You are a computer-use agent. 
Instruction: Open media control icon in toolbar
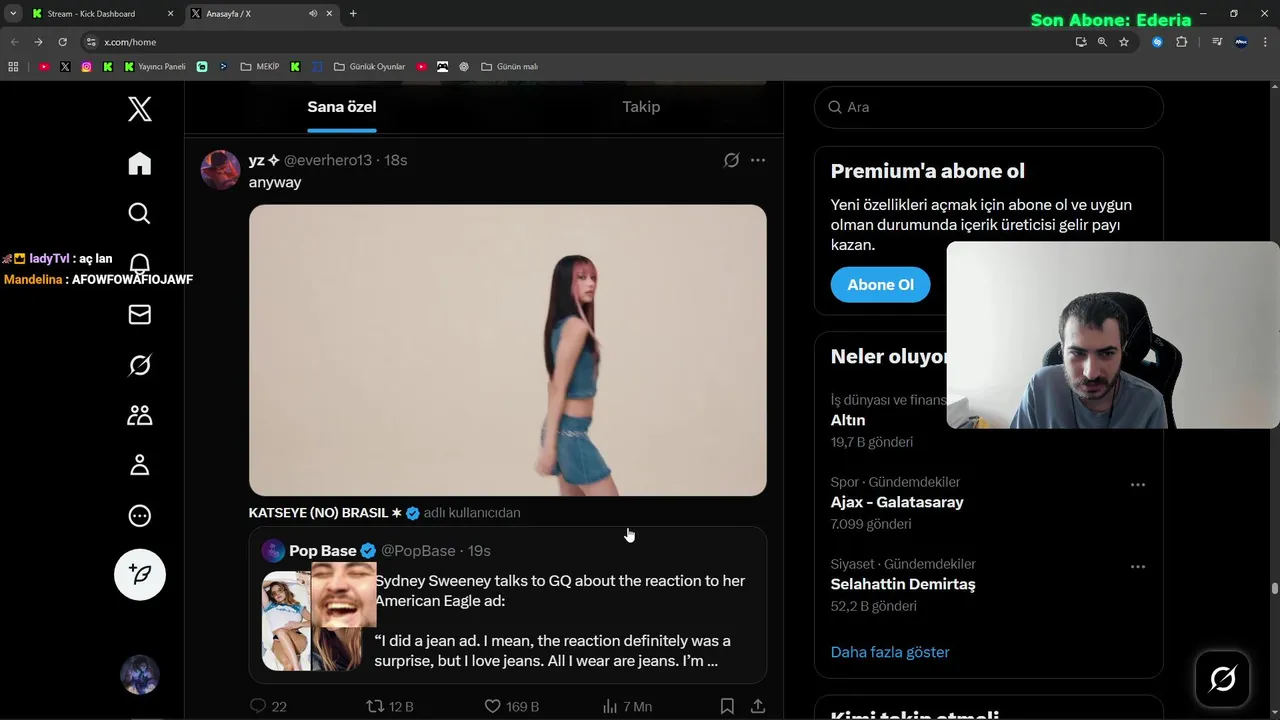(x=1217, y=42)
